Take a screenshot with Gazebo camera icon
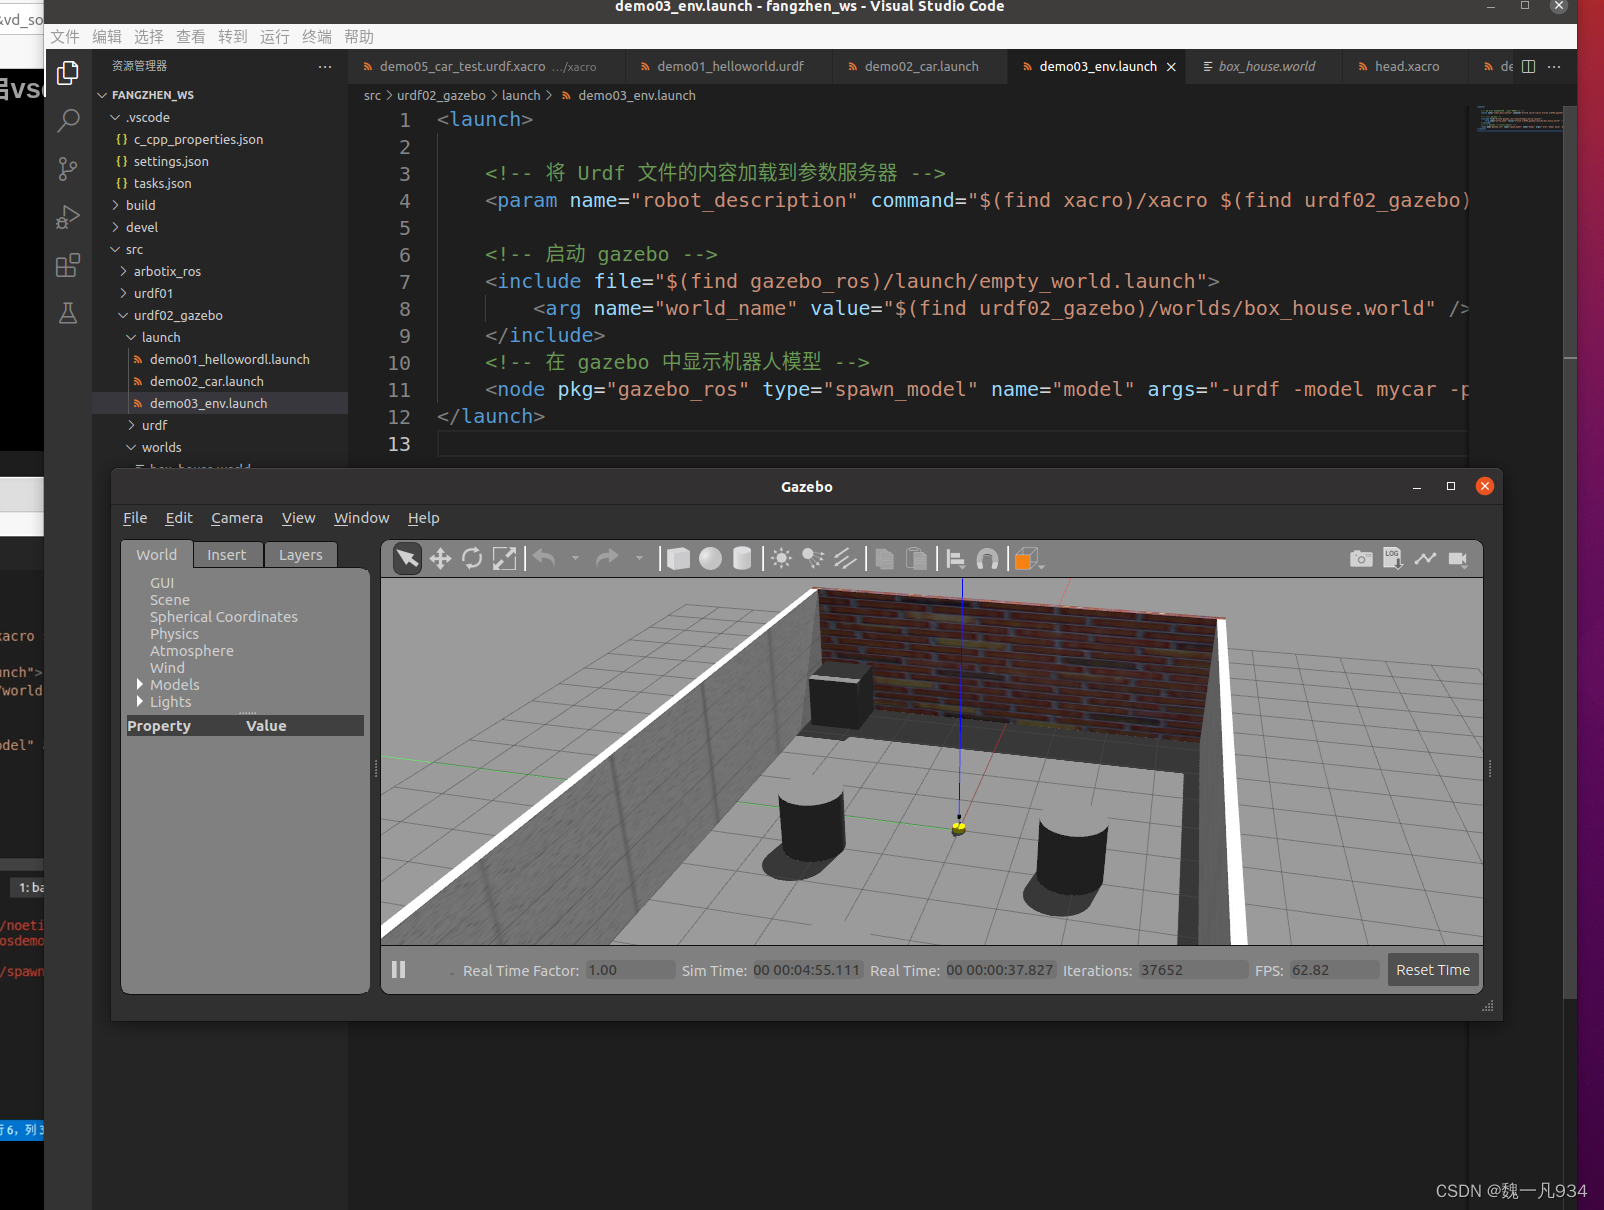The image size is (1604, 1210). click(x=1361, y=558)
